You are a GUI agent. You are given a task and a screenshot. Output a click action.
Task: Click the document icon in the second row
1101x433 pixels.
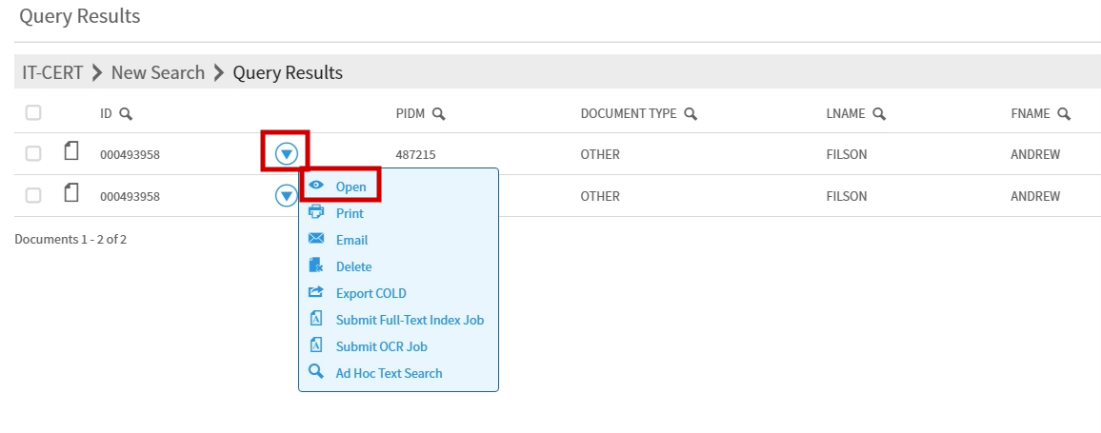71,195
